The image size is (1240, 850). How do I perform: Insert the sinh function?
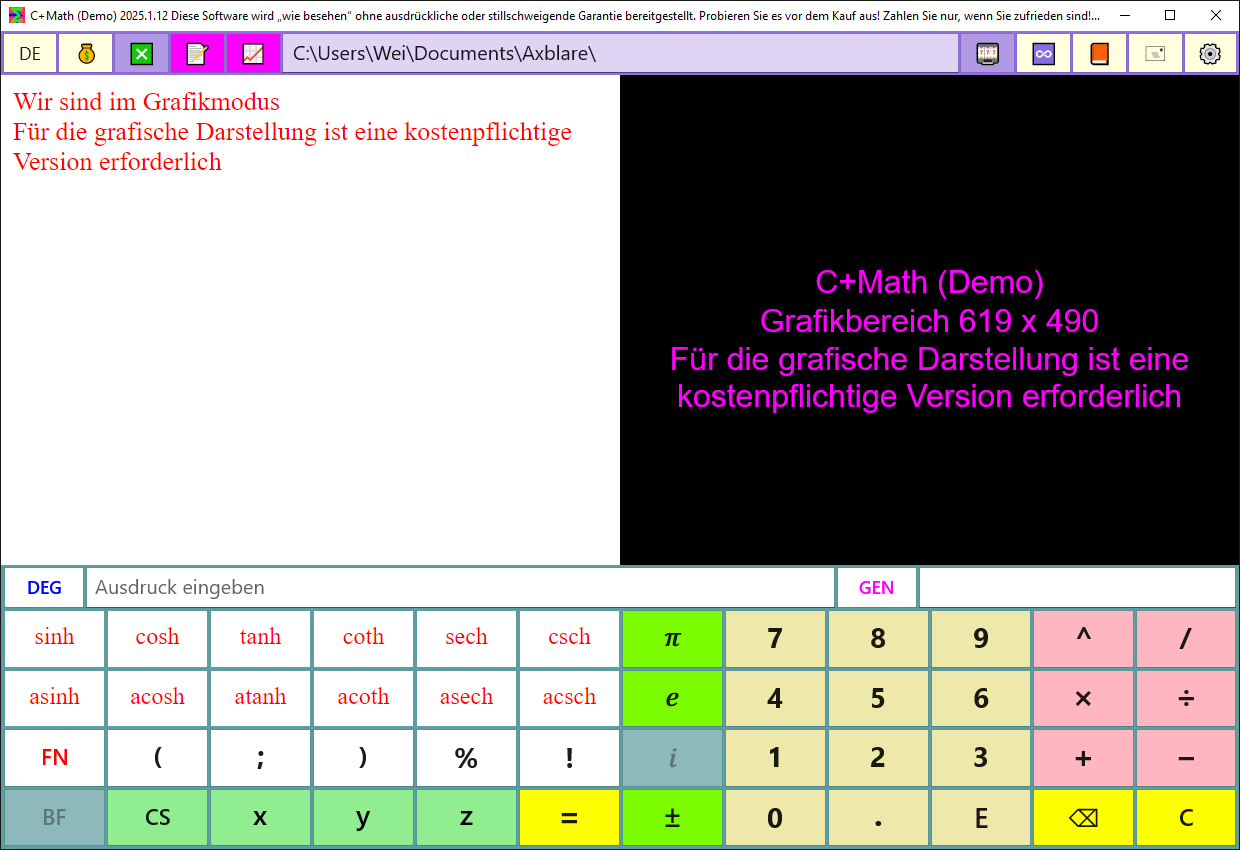pyautogui.click(x=54, y=638)
